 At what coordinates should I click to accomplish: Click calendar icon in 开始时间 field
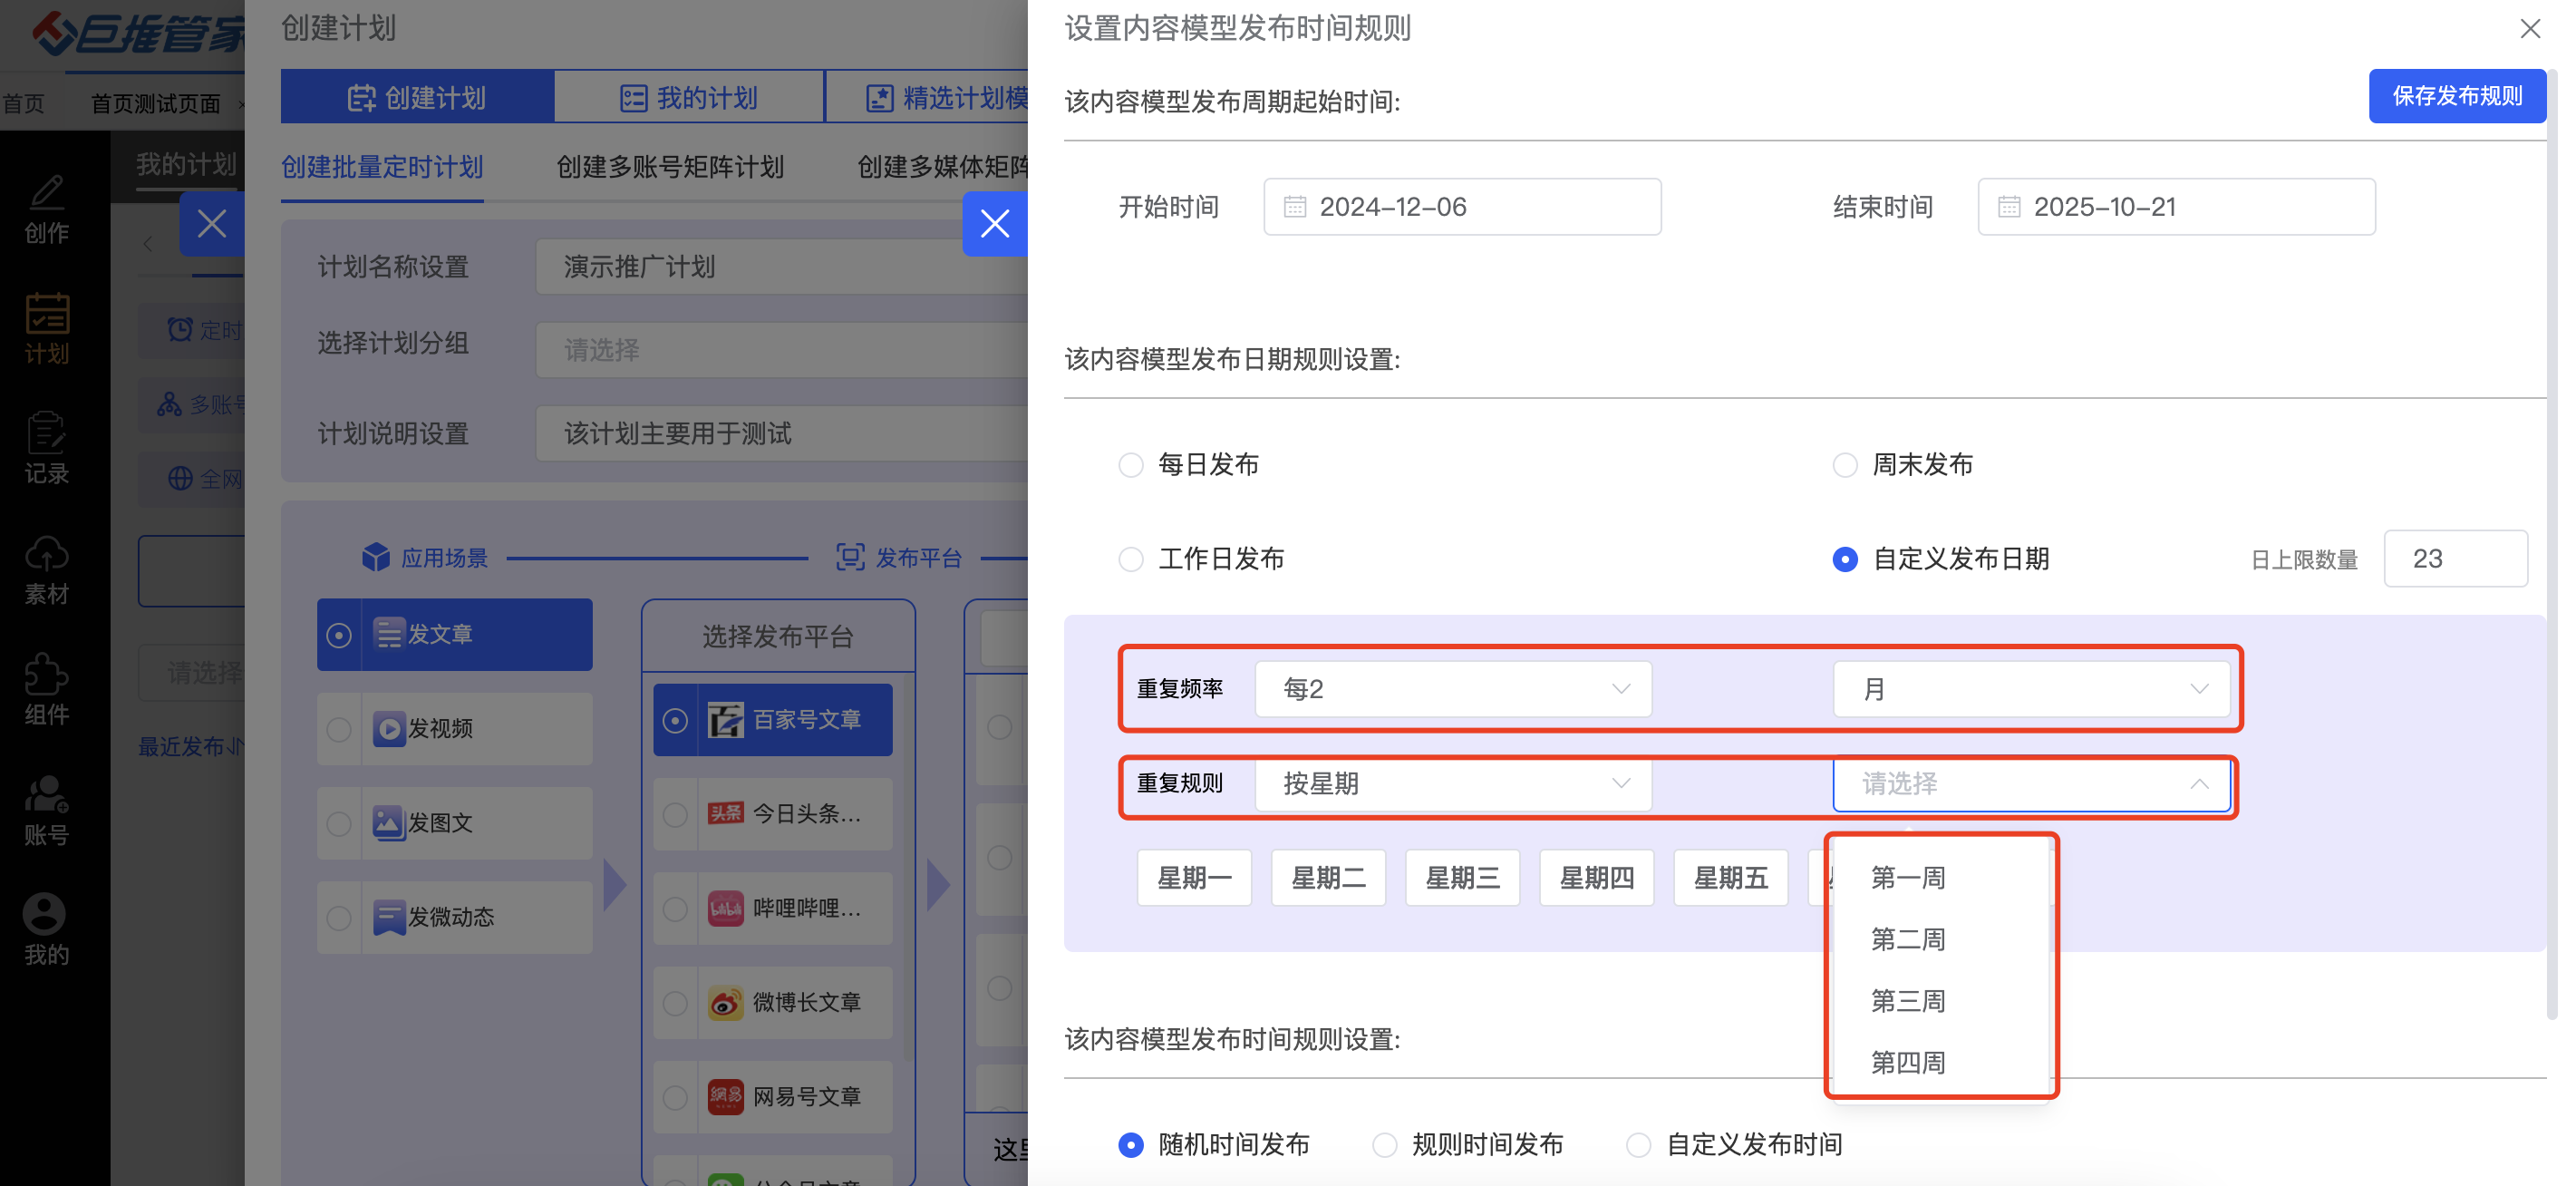tap(1294, 207)
